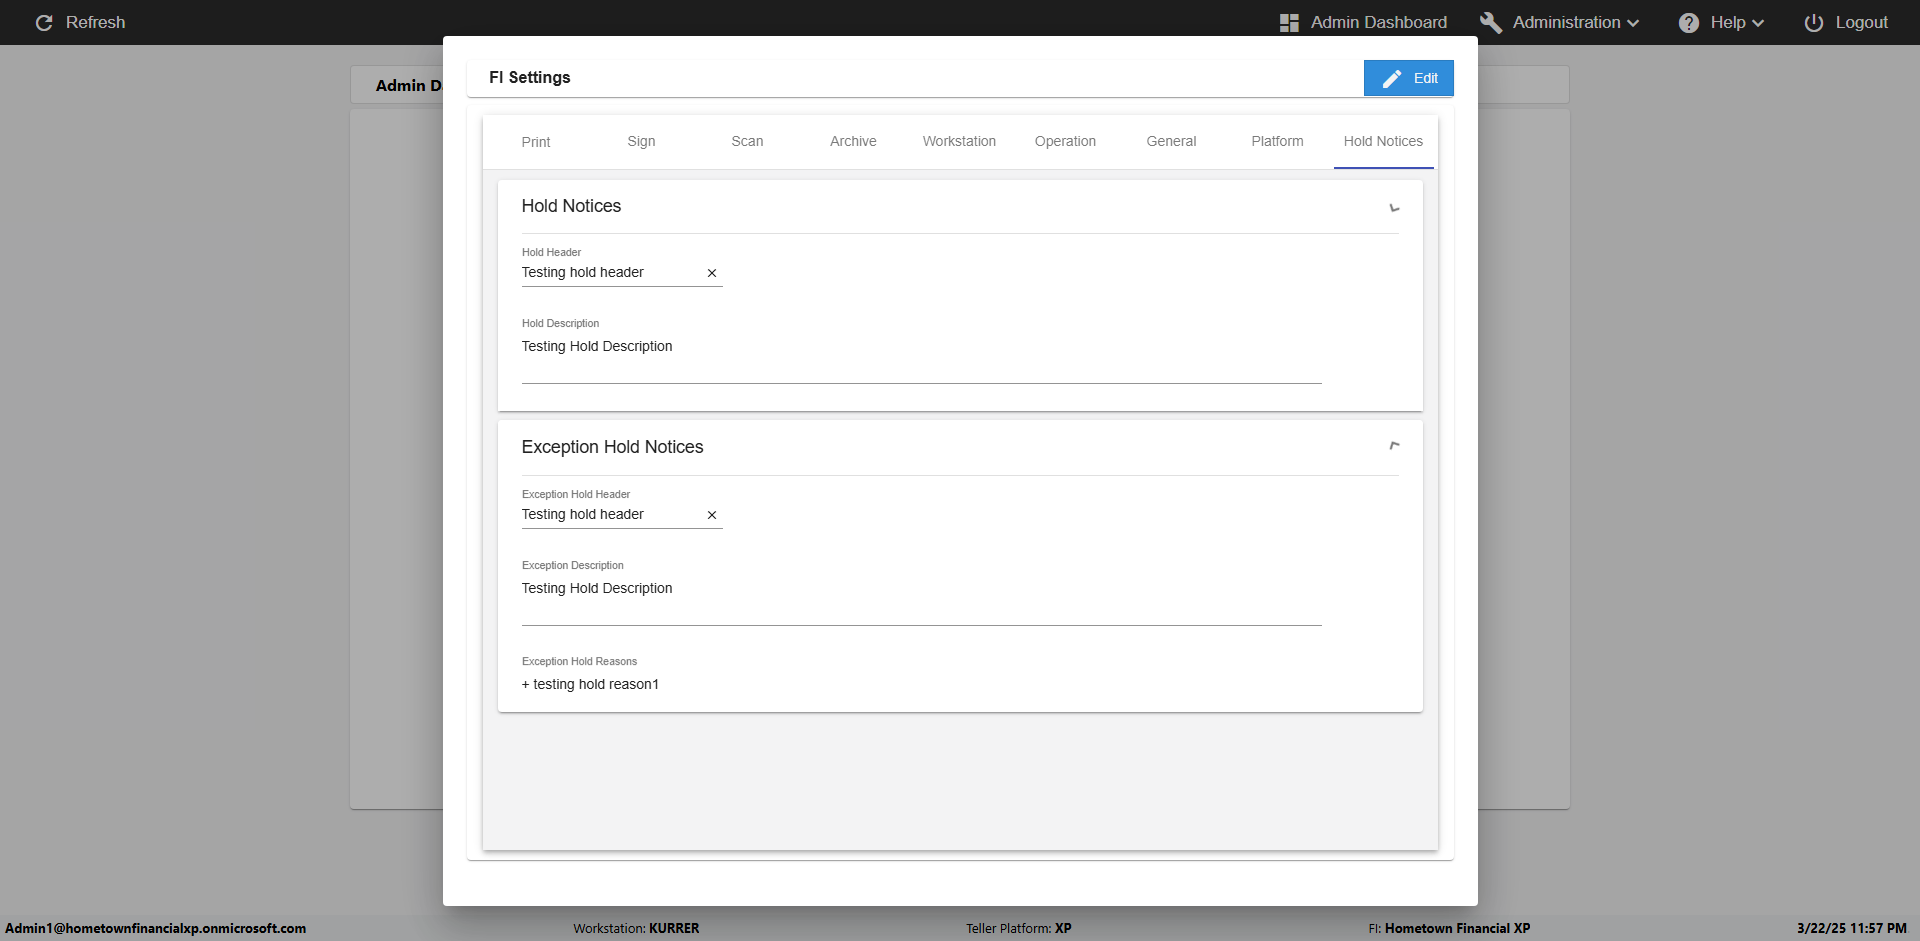The width and height of the screenshot is (1920, 941).
Task: Clear the Hold Header field with X
Action: 712,273
